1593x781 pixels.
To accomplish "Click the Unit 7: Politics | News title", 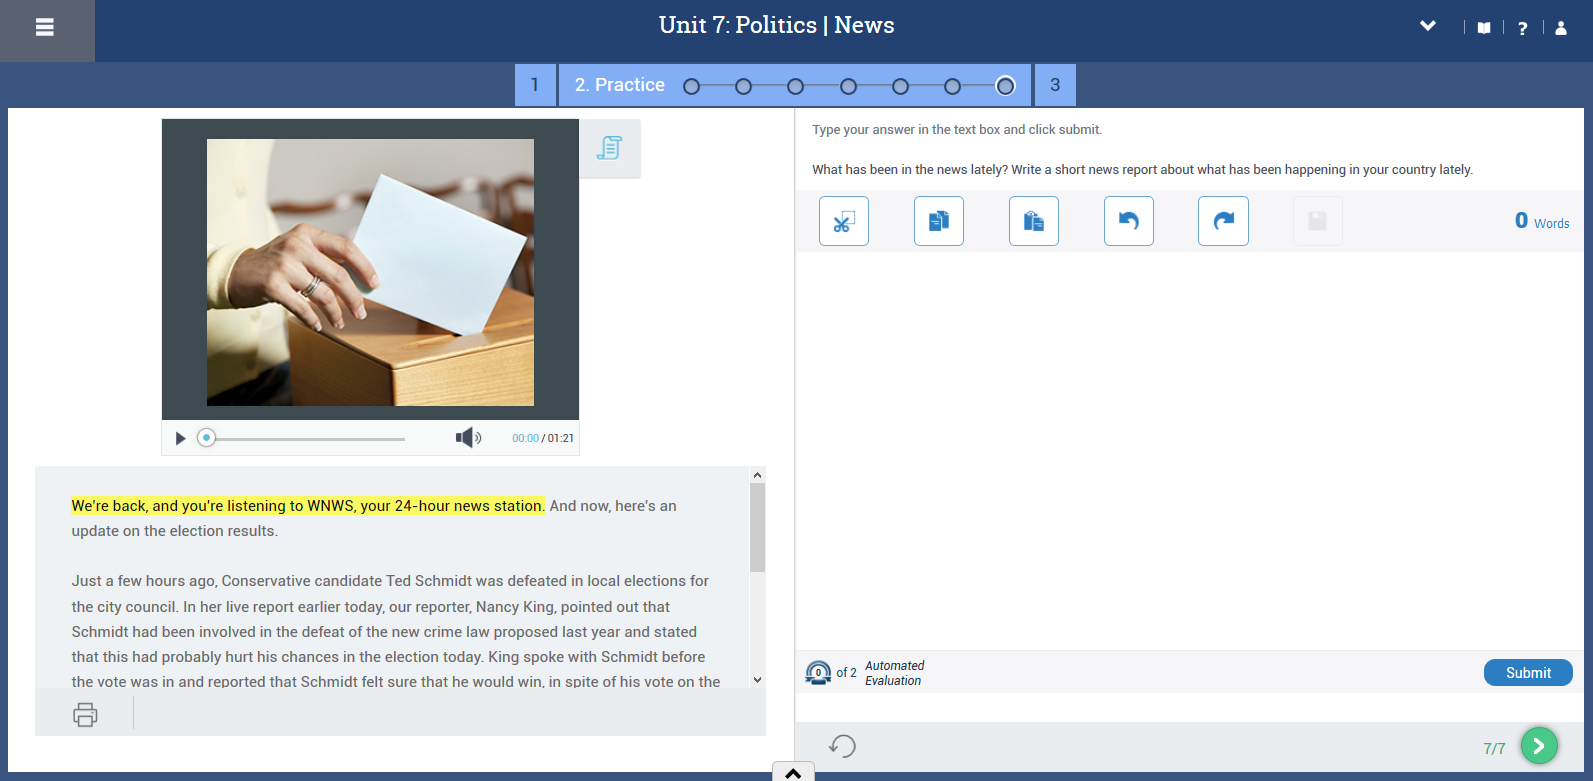I will [x=777, y=26].
